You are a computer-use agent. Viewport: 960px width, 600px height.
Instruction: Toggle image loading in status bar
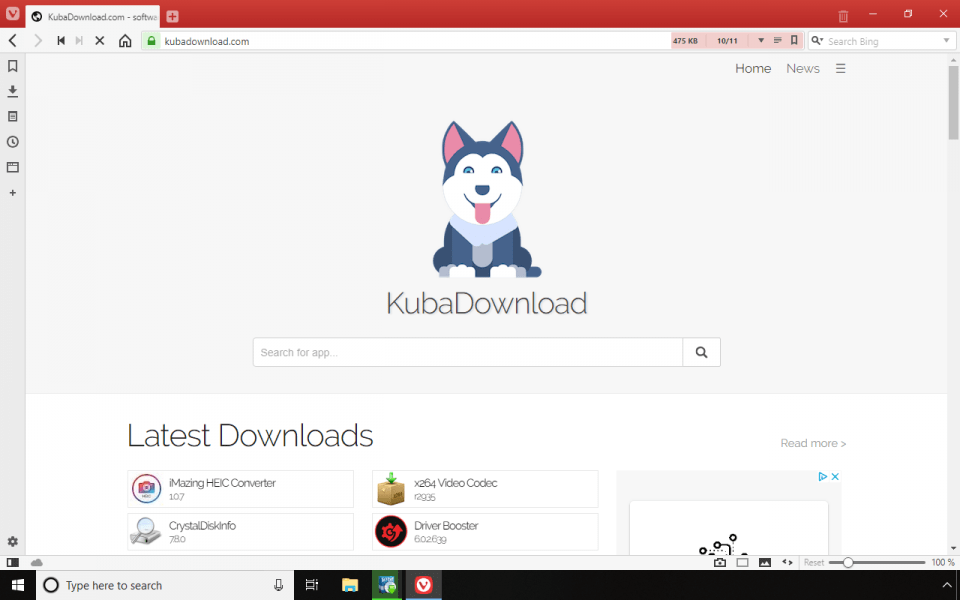tap(765, 563)
